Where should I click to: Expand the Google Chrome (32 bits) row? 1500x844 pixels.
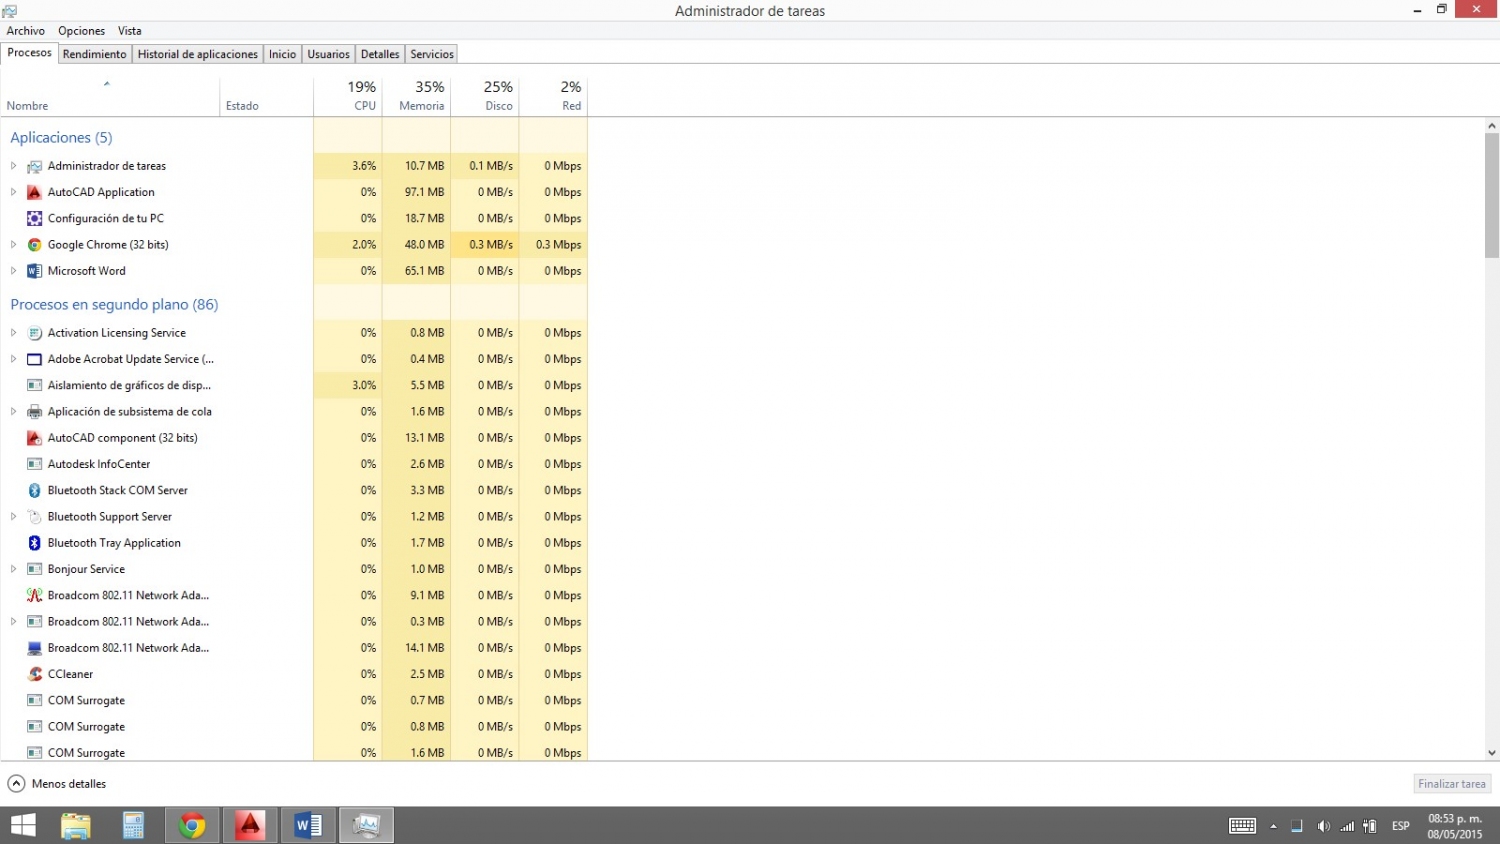point(13,245)
